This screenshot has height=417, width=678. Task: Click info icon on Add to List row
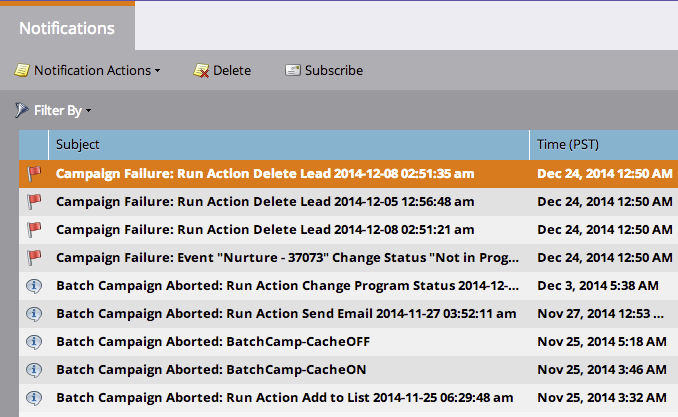(34, 397)
